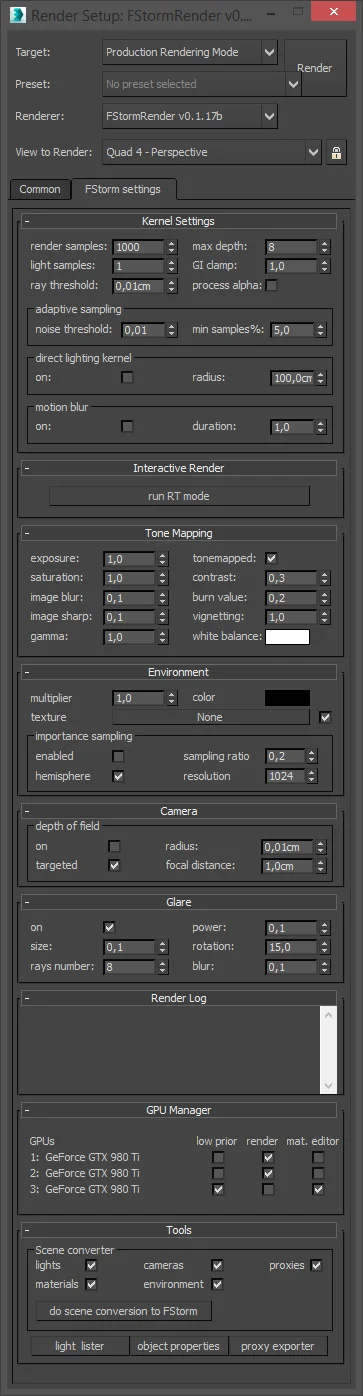The width and height of the screenshot is (363, 1396).
Task: Open the object properties tool
Action: click(179, 1346)
